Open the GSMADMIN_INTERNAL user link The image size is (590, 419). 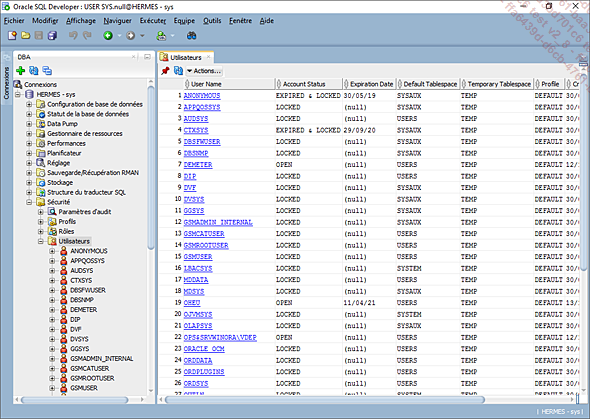coord(218,222)
